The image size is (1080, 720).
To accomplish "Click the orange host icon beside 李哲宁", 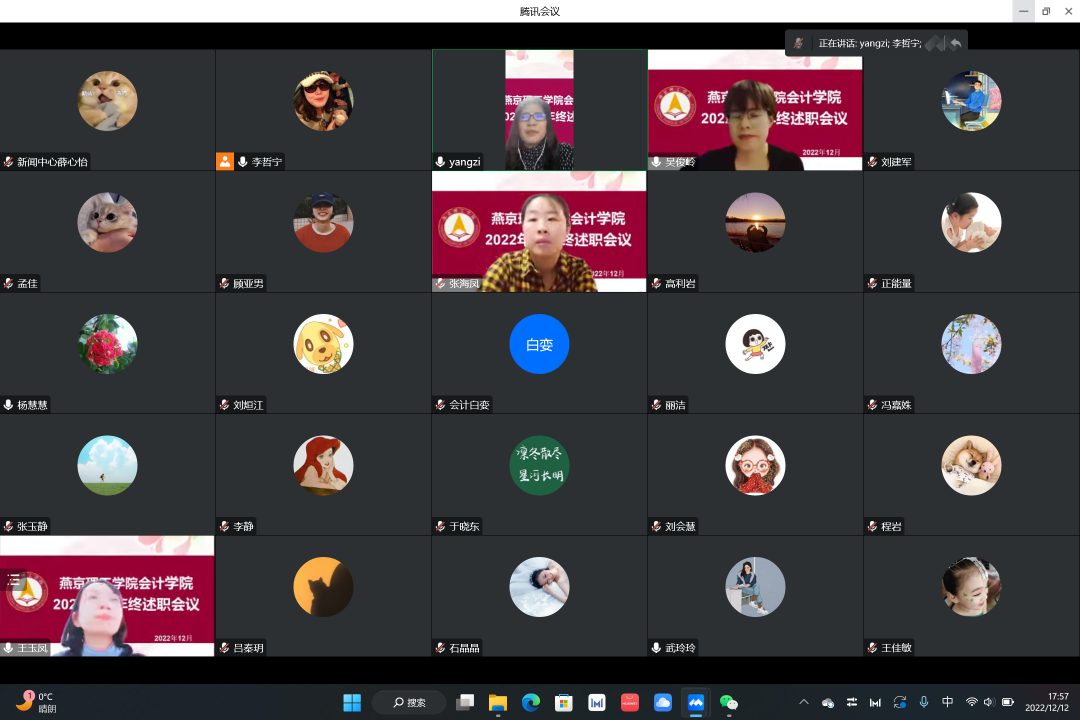I will click(225, 161).
